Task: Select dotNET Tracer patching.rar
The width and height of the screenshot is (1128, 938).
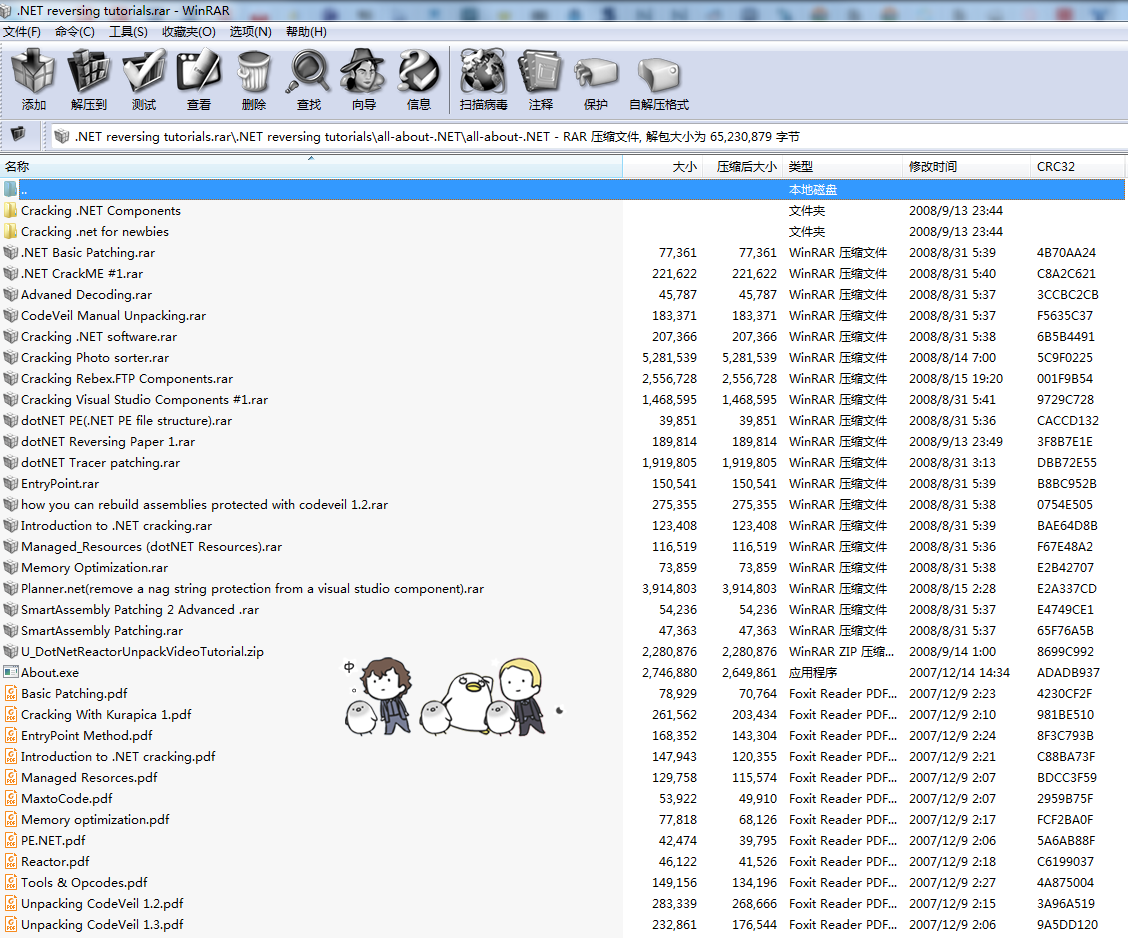Action: pos(101,463)
